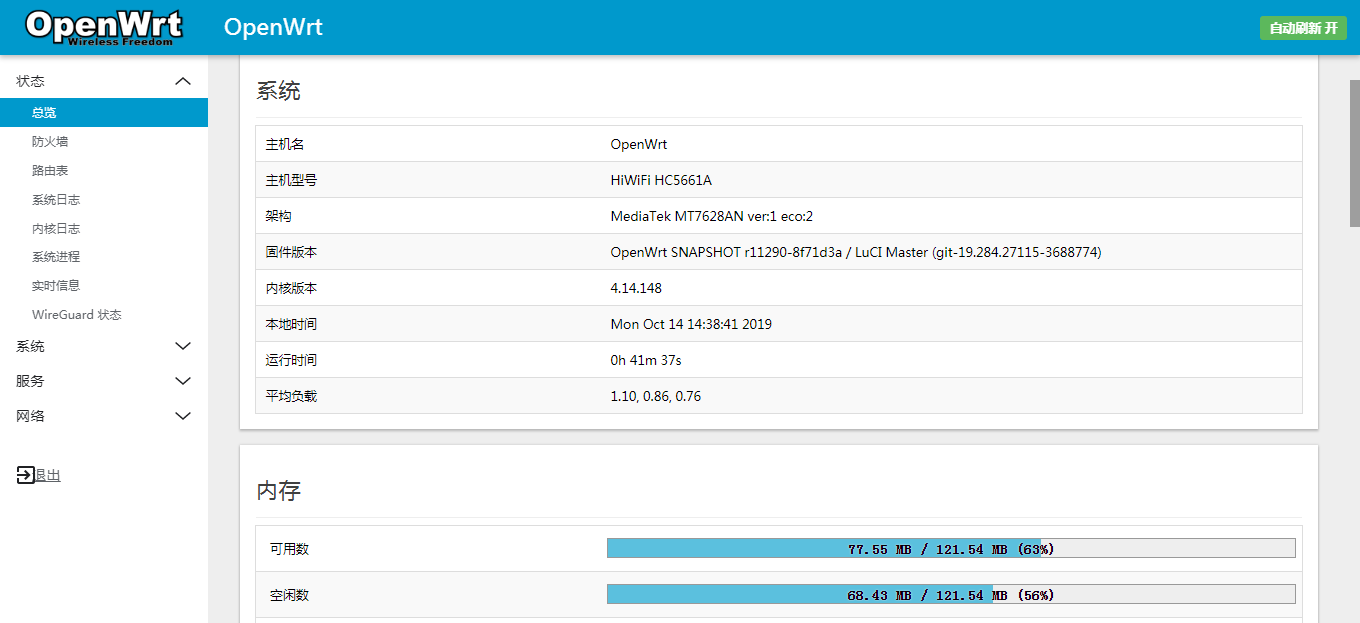1360x623 pixels.
Task: Click the OpenWrt Wireless Freedom logo
Action: click(x=104, y=27)
